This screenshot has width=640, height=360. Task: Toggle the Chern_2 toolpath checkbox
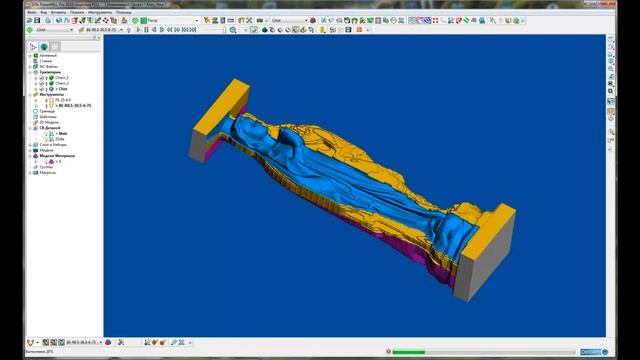tap(41, 83)
